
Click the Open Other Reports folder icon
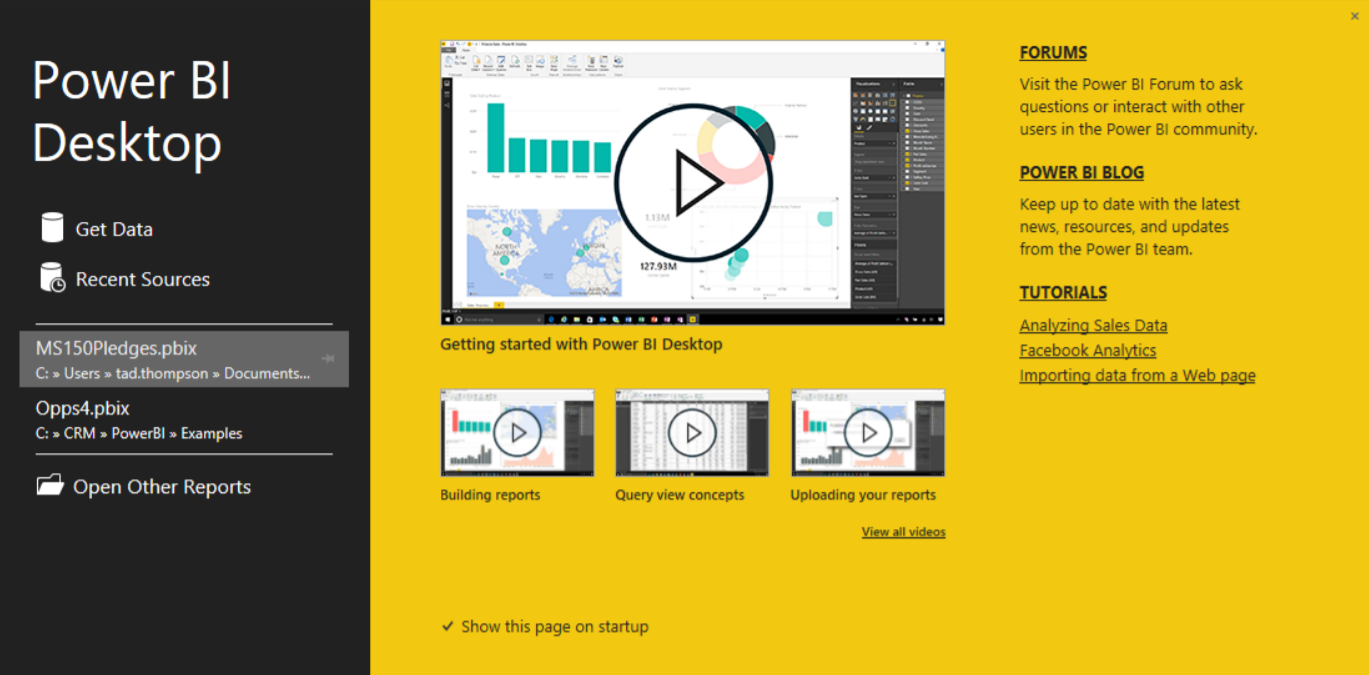tap(50, 486)
